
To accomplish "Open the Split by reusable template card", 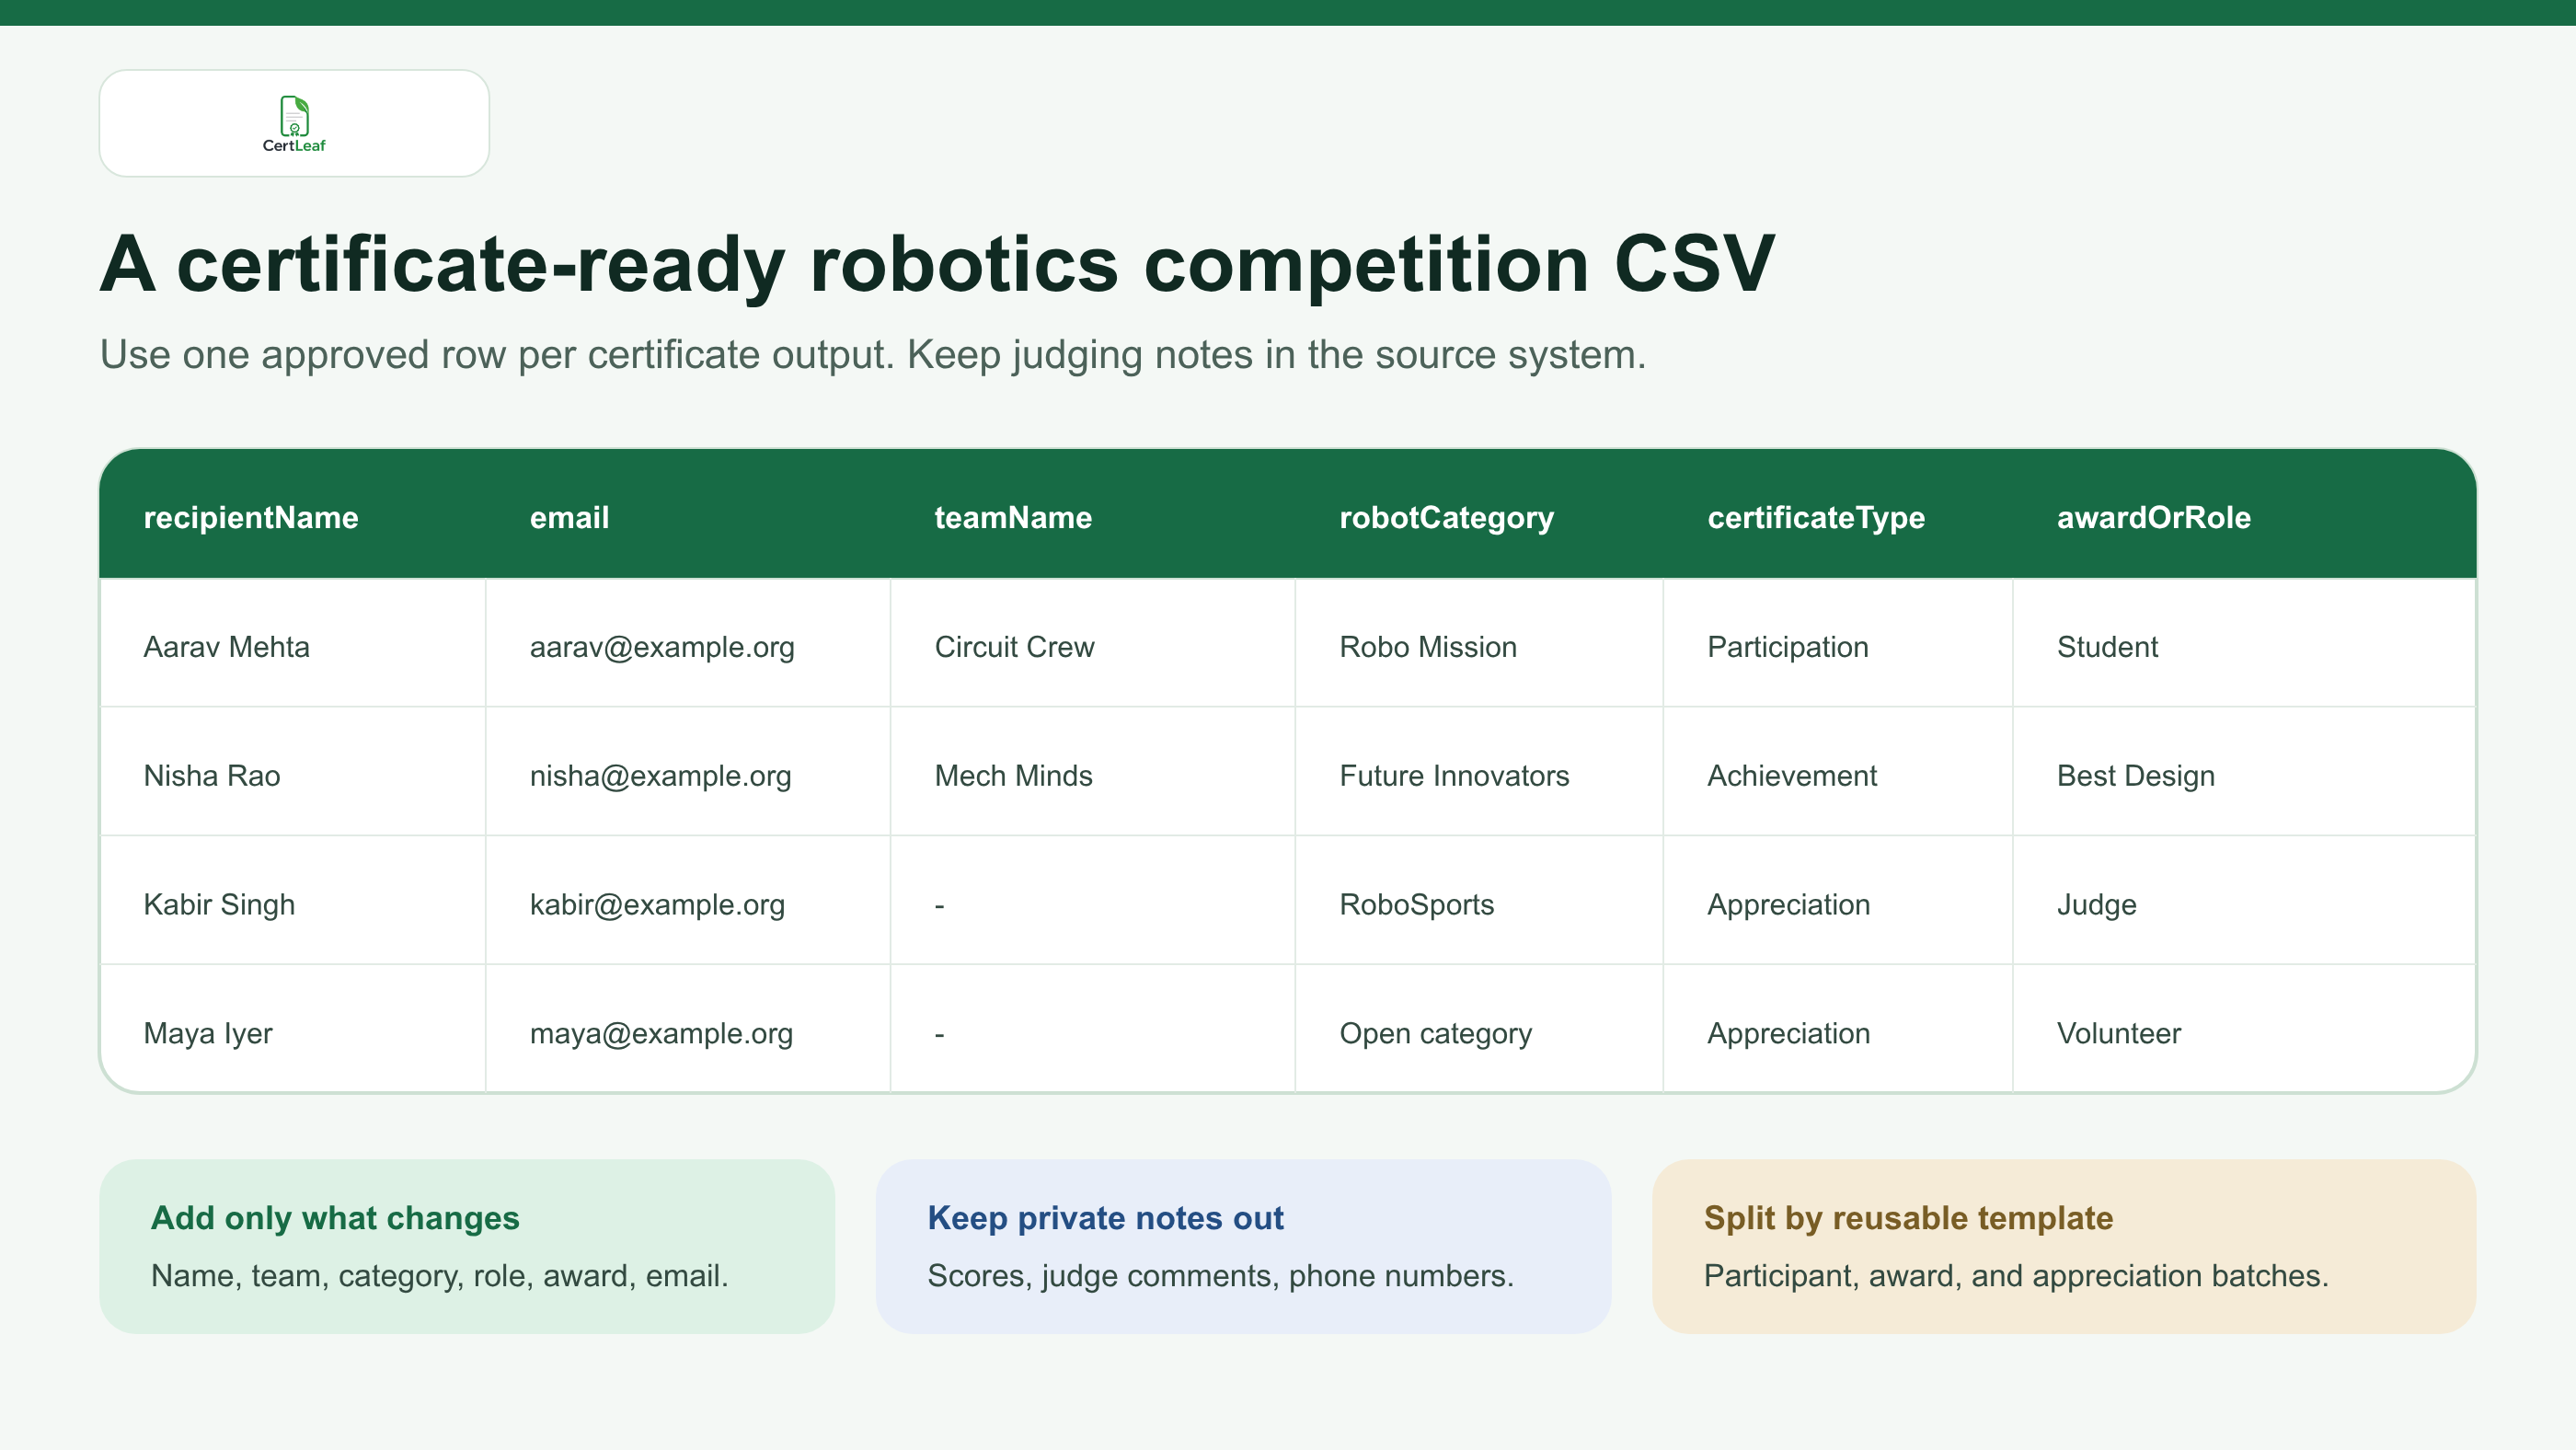I will [x=2064, y=1246].
